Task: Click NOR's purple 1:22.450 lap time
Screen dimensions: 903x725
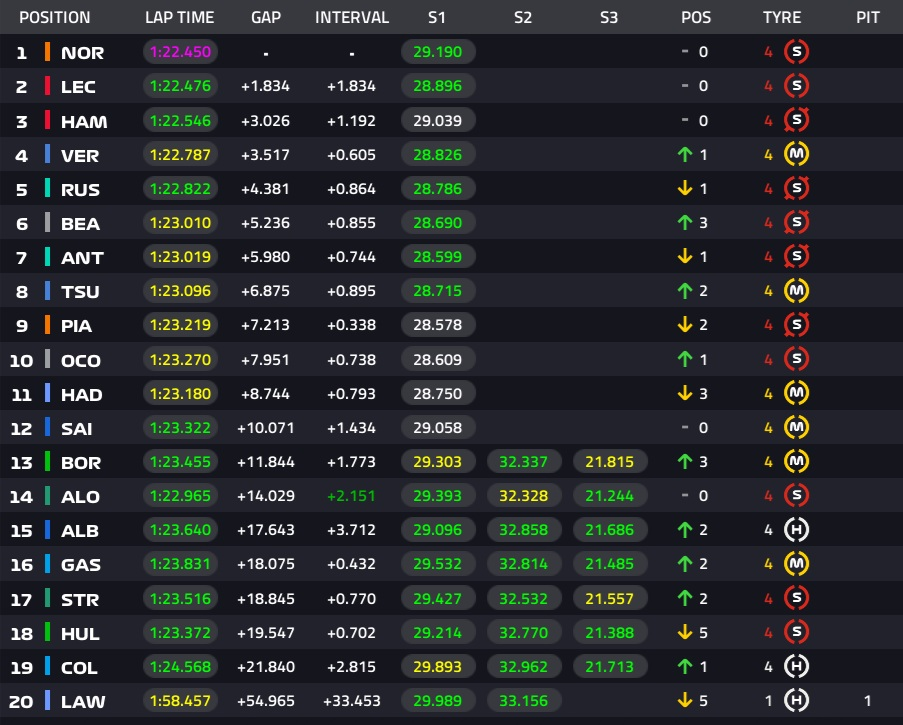Action: click(180, 52)
